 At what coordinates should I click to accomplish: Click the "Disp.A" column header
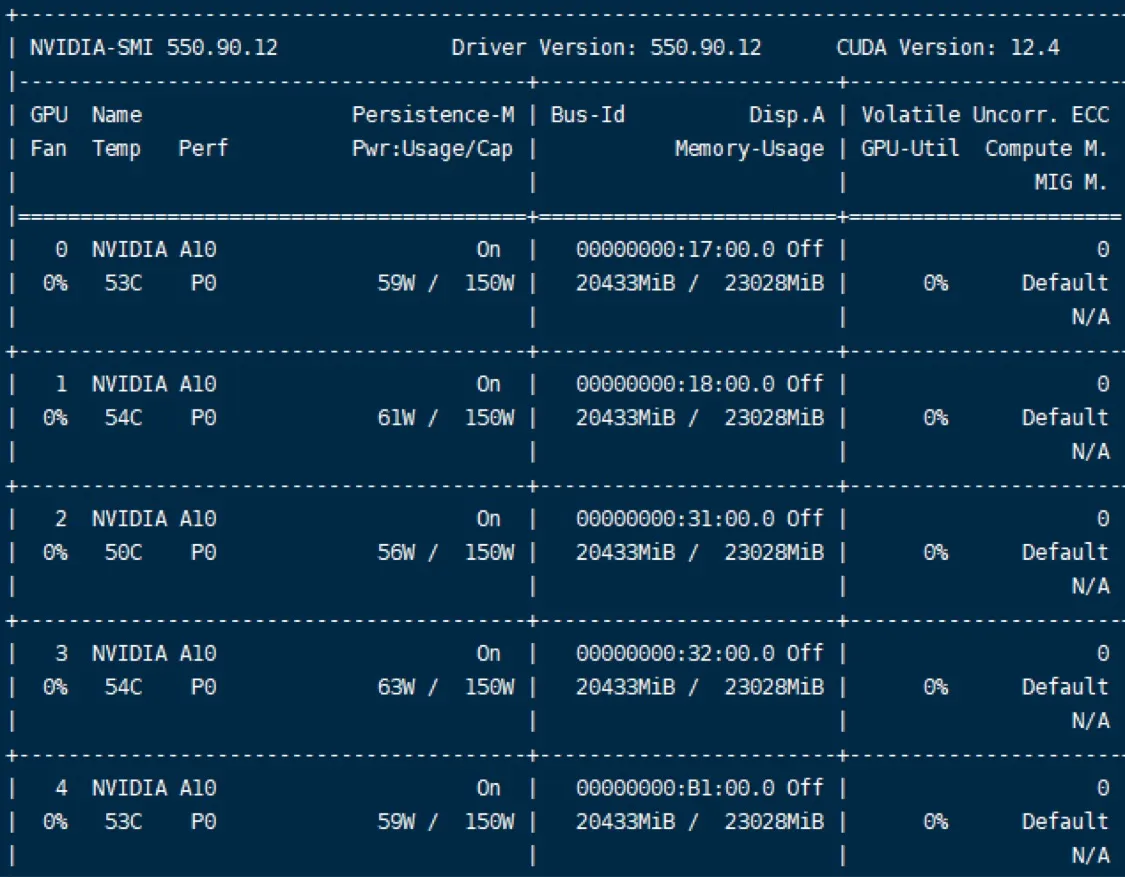pos(787,115)
